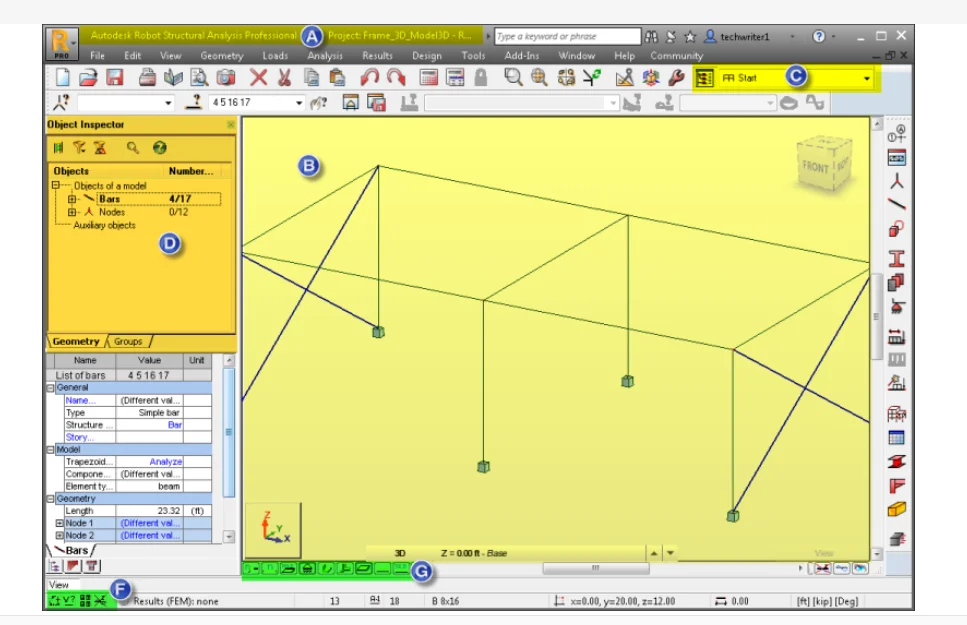Open the Start layout dropdown

coord(866,78)
